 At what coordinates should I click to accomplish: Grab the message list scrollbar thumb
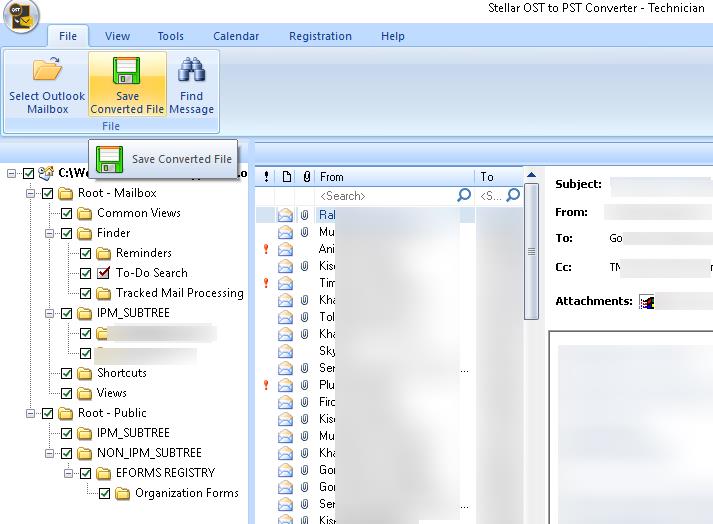(531, 252)
